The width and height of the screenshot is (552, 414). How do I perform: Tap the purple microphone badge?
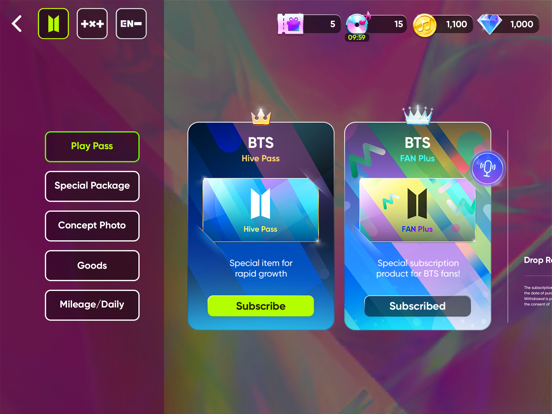tap(488, 168)
